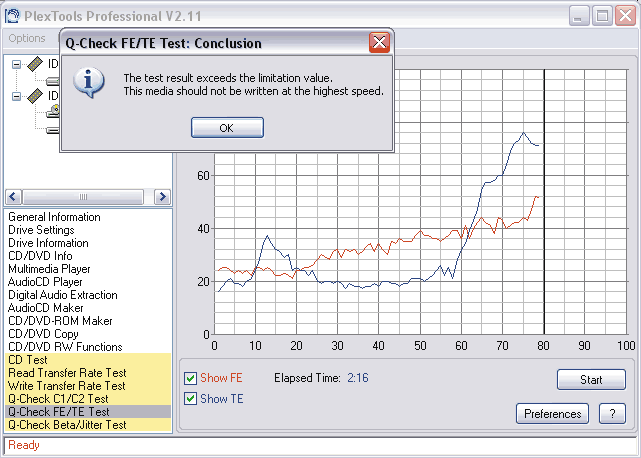Open Preferences

tap(553, 414)
